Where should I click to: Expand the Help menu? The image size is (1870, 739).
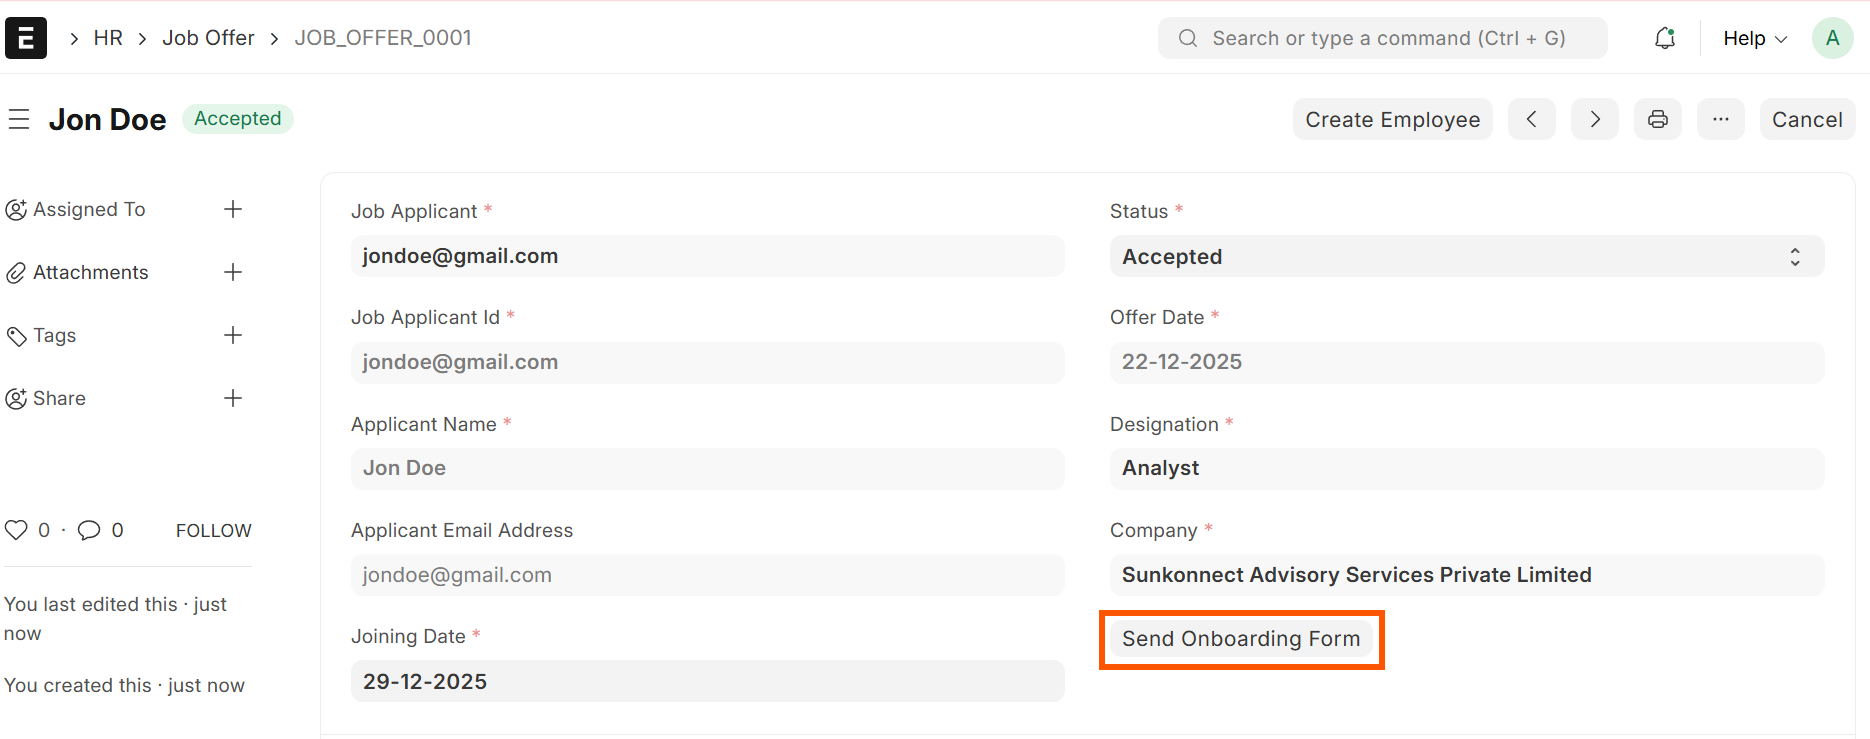pyautogui.click(x=1755, y=38)
